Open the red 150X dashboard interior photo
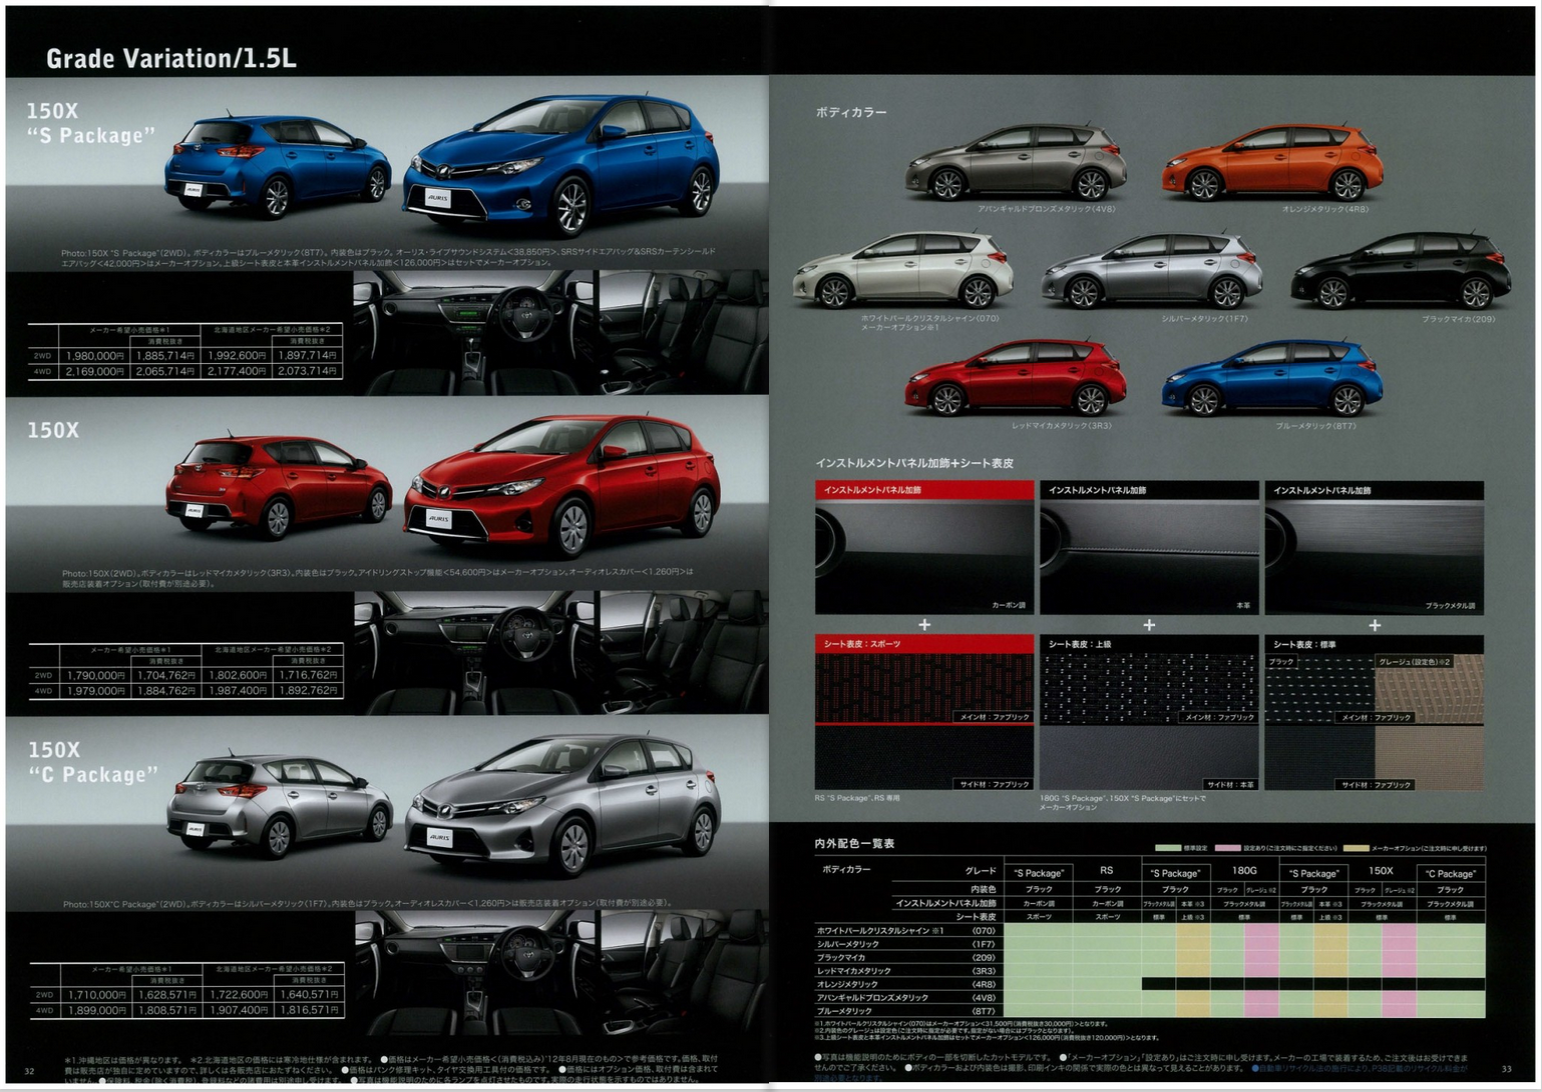This screenshot has width=1542, height=1092. click(475, 650)
